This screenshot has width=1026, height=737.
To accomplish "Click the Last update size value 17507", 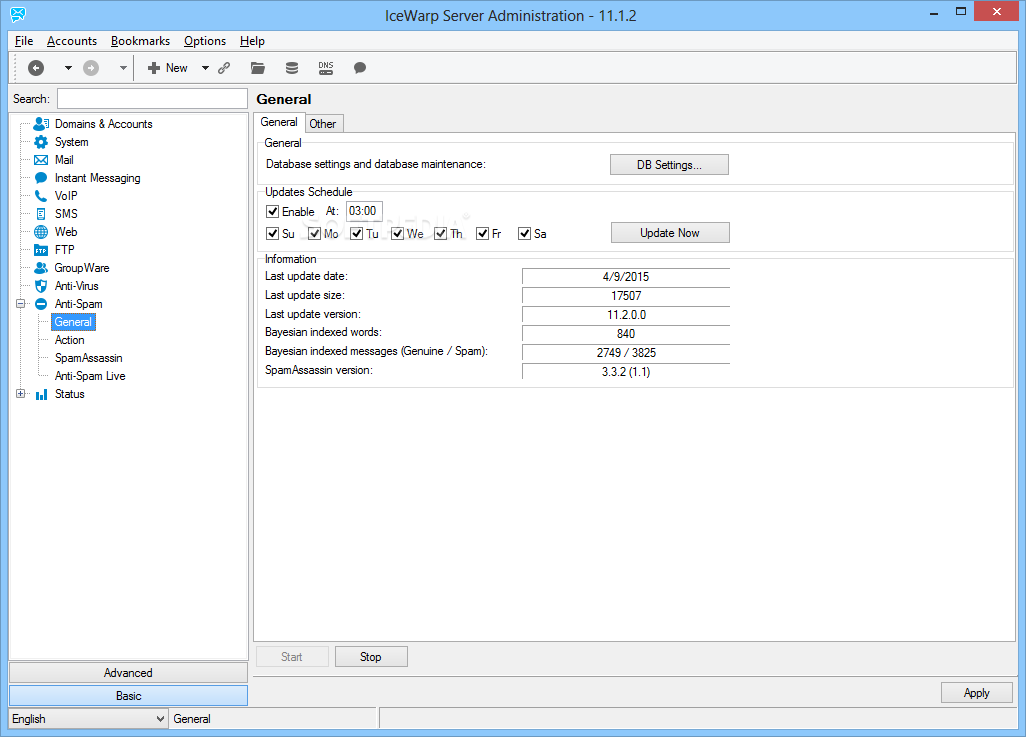I will tap(626, 296).
